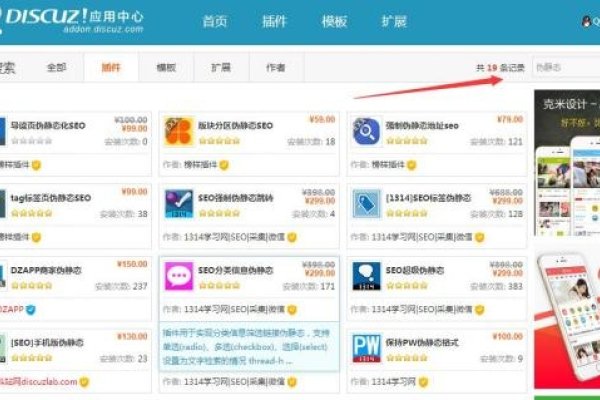Image resolution: width=600 pixels, height=400 pixels.
Task: Open the tag标签页伪静态SEO plugin title
Action: coord(51,198)
